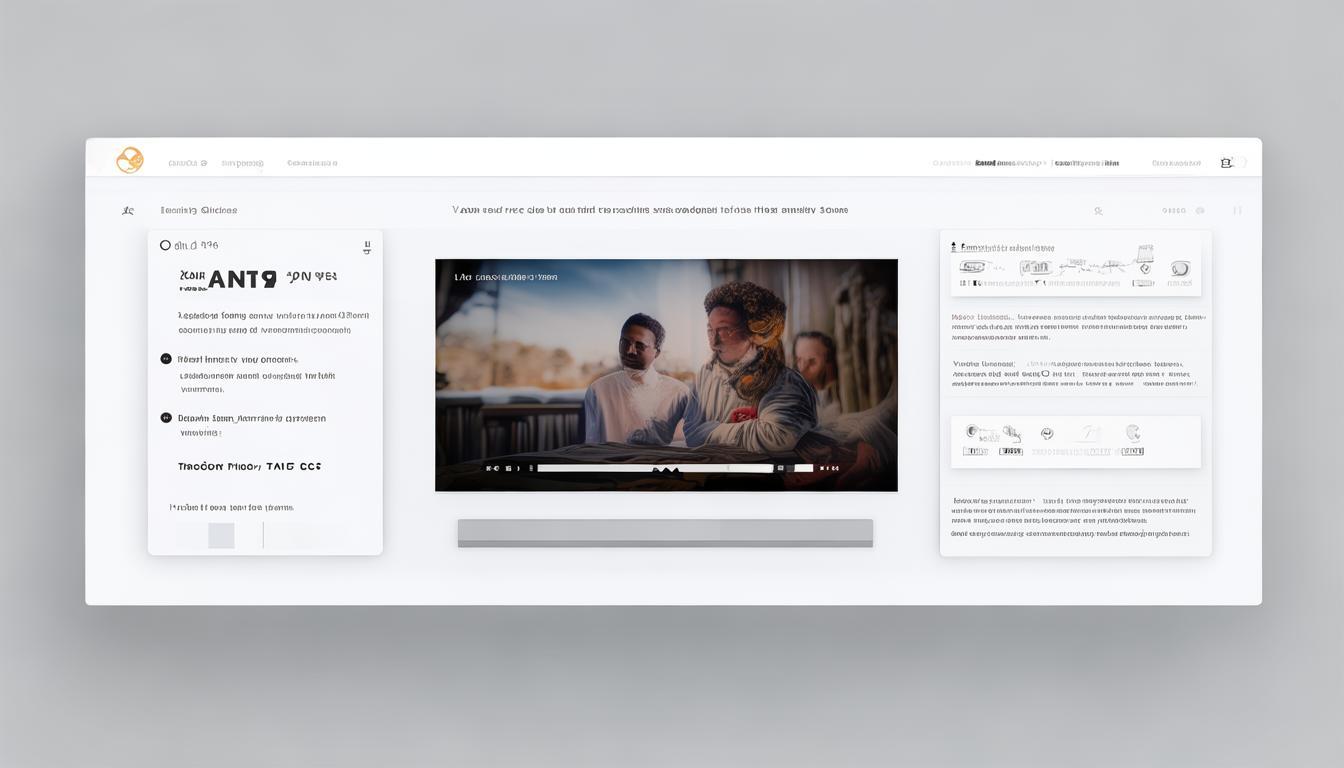Click the bookmark icon atop the left card
Viewport: 1344px width, 768px height.
point(366,247)
